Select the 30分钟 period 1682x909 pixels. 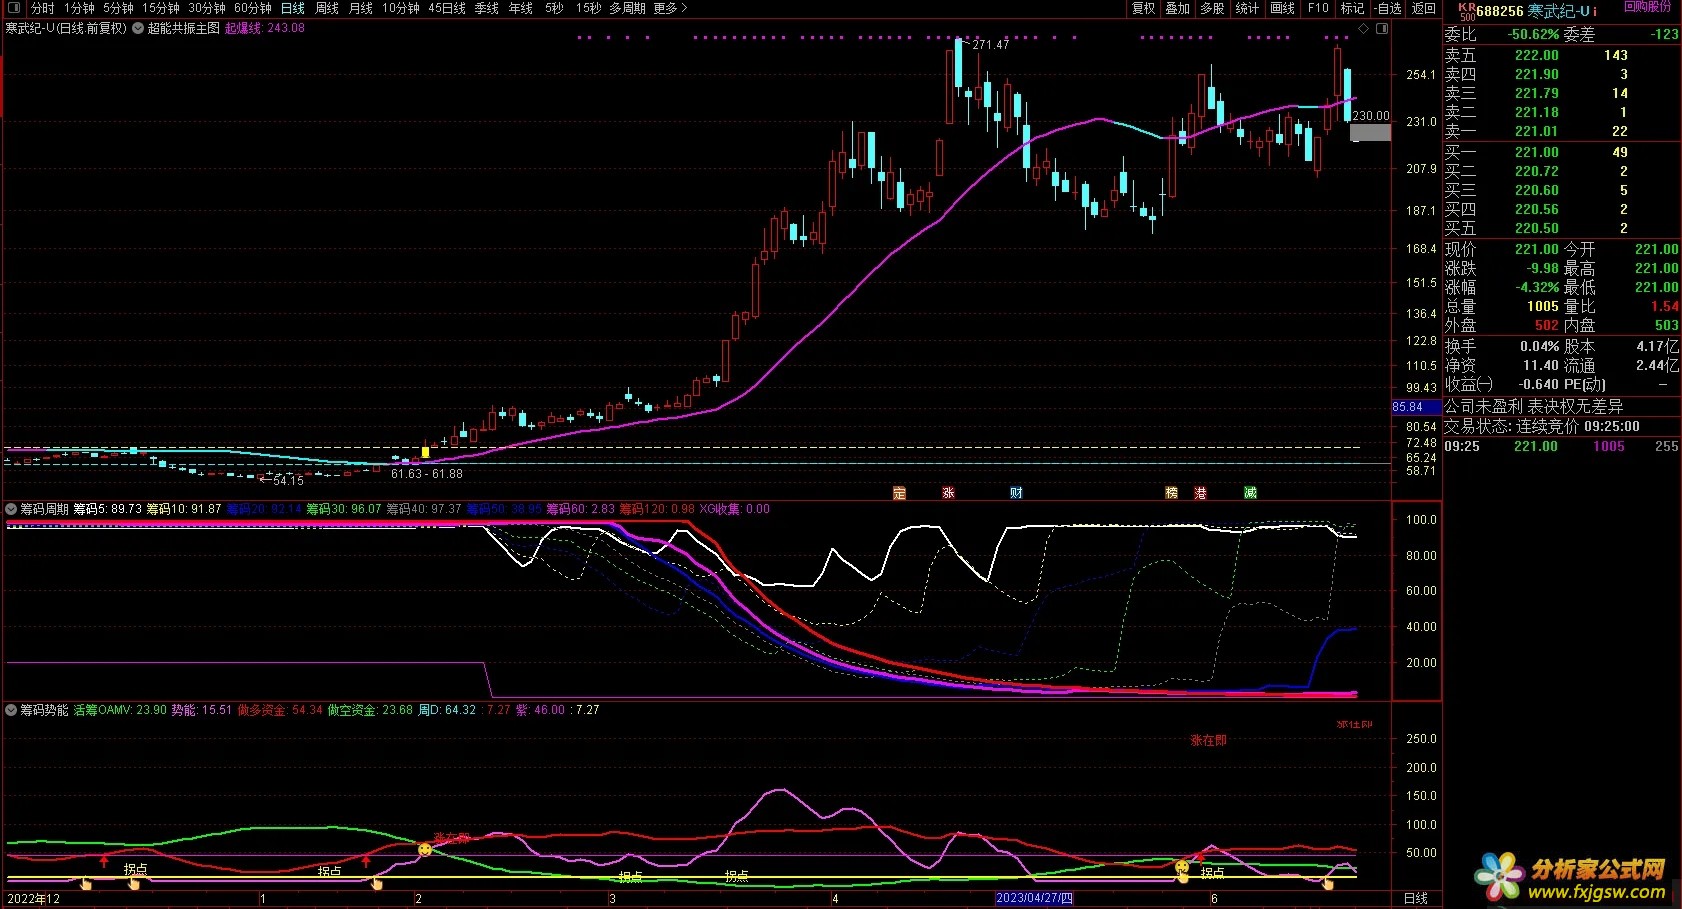207,8
